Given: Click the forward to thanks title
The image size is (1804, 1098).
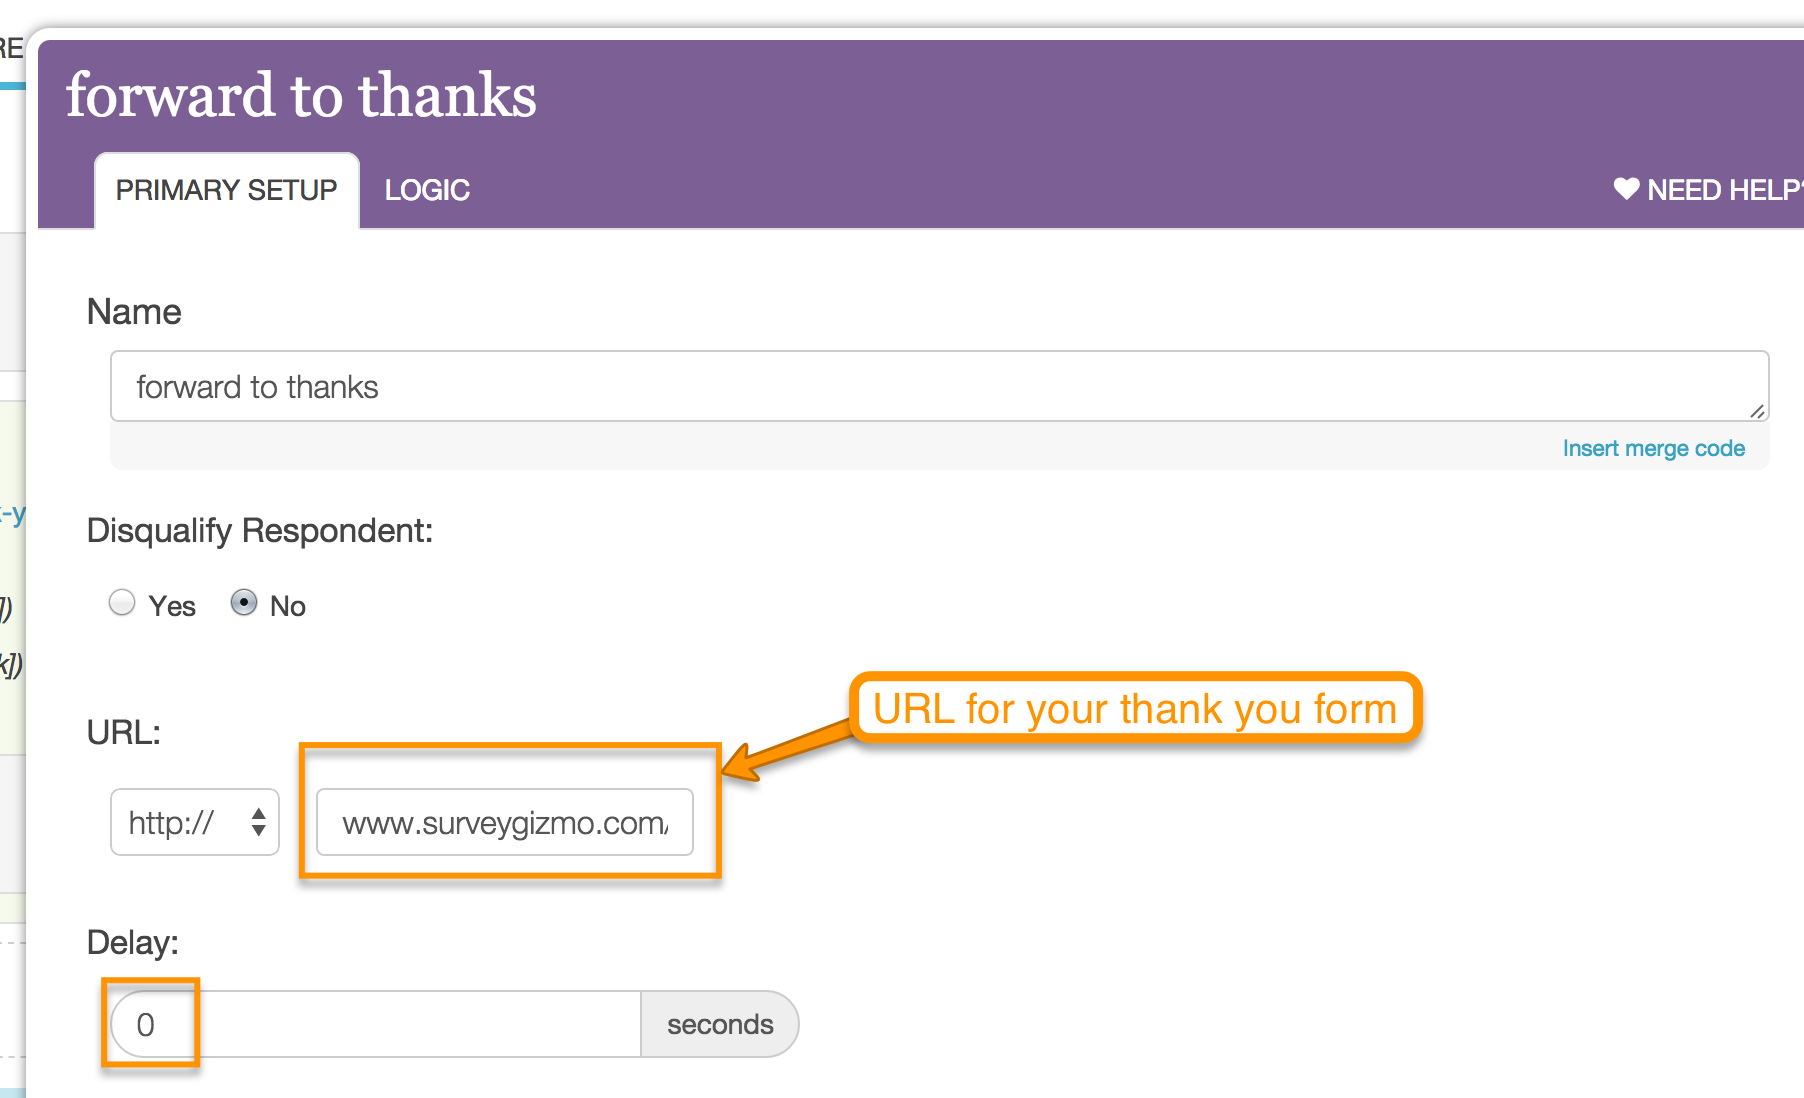Looking at the screenshot, I should [x=301, y=96].
